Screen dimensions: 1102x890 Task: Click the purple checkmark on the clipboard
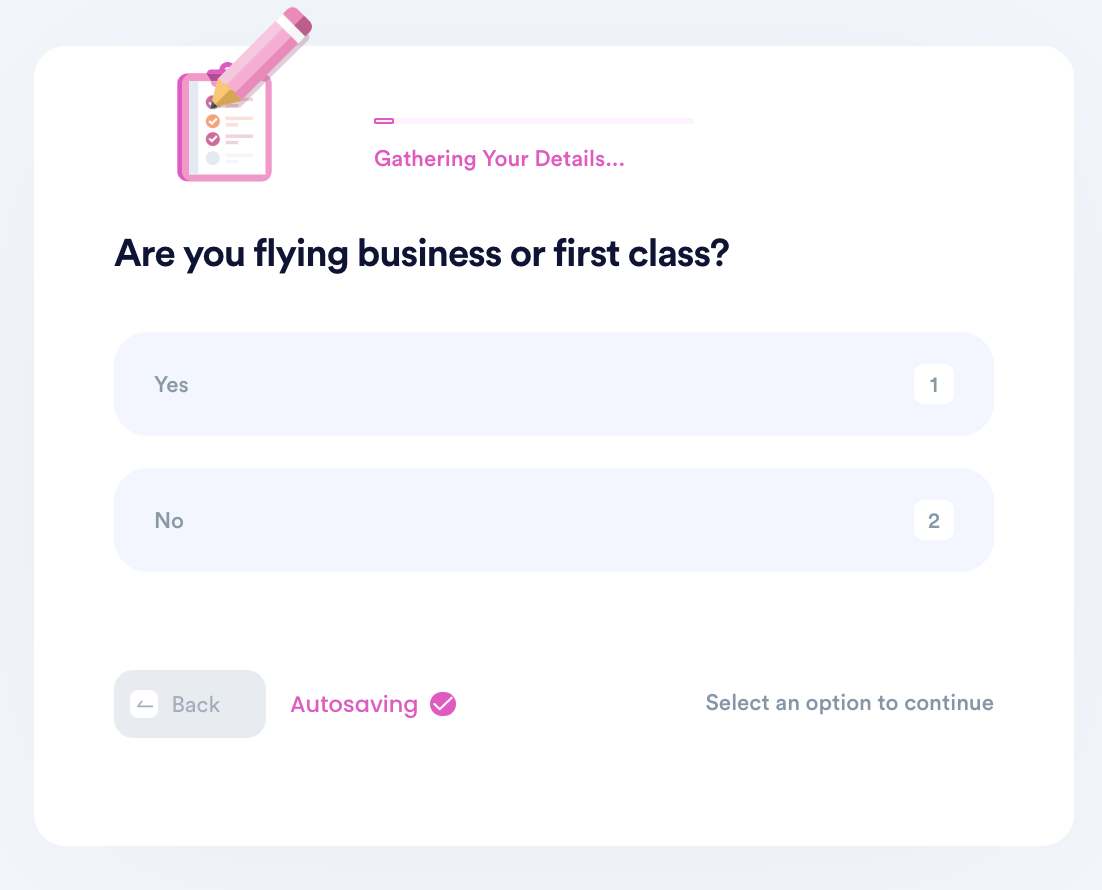point(212,139)
